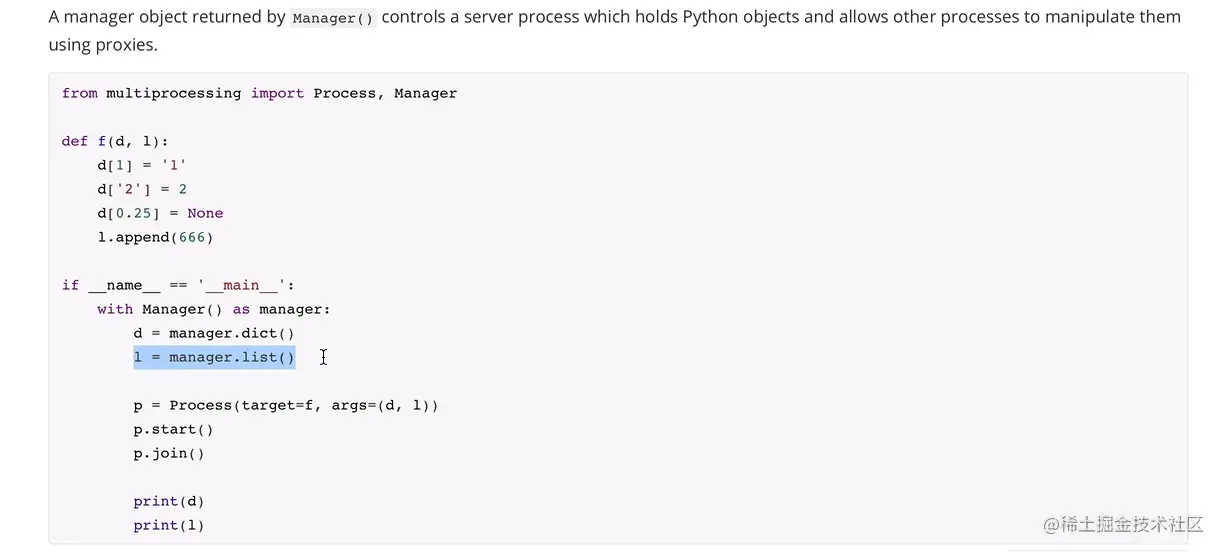This screenshot has width=1221, height=552.
Task: Click the d = manager.dict() line
Action: pos(214,333)
